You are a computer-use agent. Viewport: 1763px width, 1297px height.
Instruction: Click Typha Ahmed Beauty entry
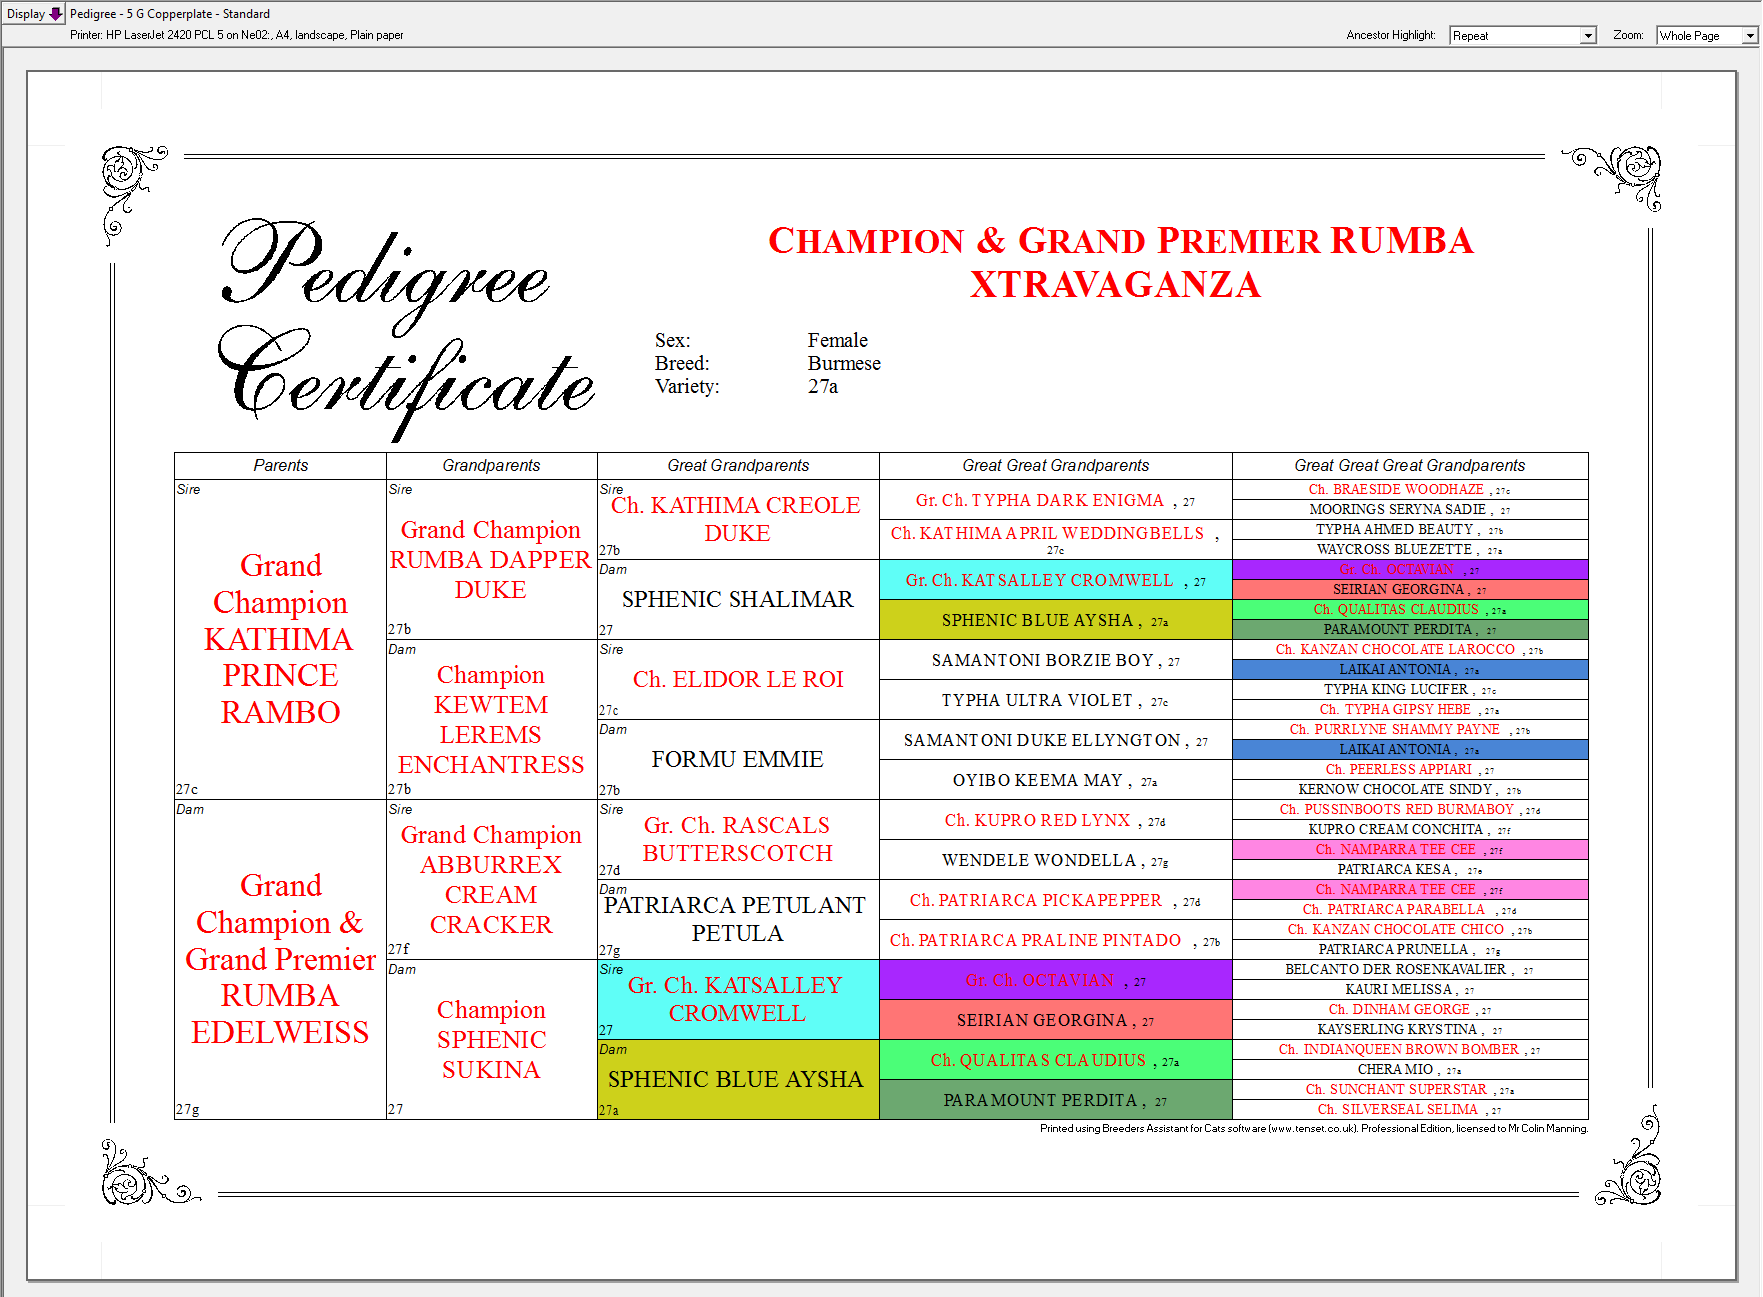point(1410,530)
